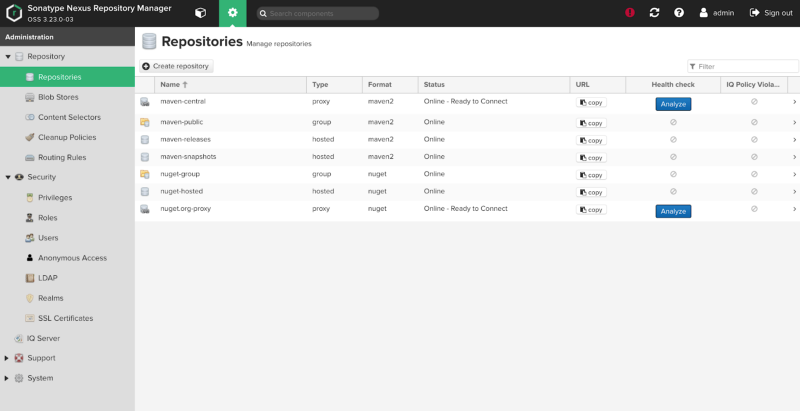The image size is (800, 411).
Task: Open the Browse cube icon in header
Action: click(200, 13)
